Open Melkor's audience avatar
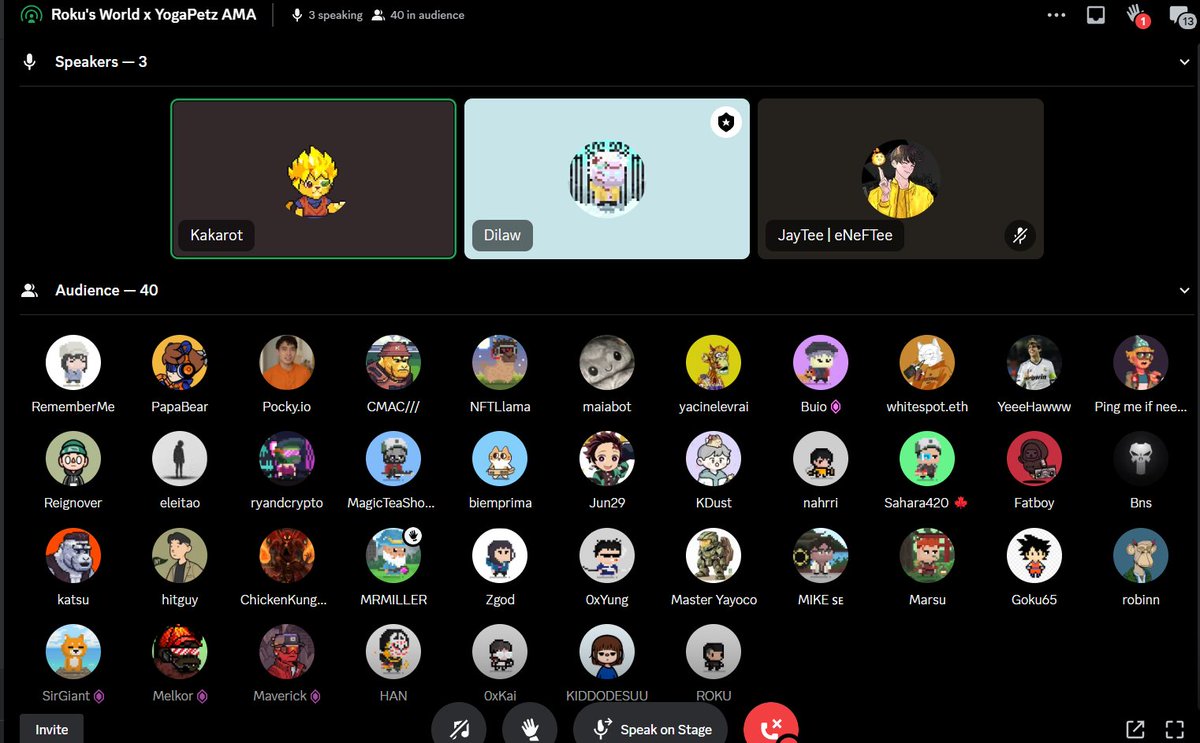The width and height of the screenshot is (1200, 743). click(180, 652)
